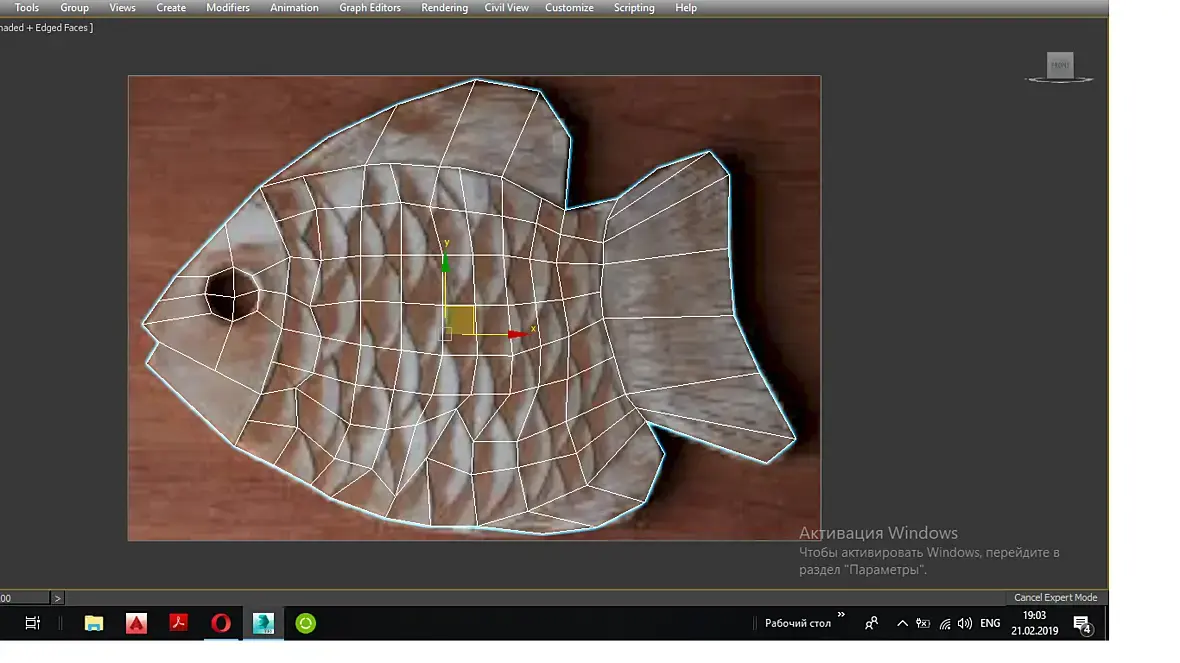Open the Modifiers menu
Image resolution: width=1180 pixels, height=663 pixels.
(228, 8)
